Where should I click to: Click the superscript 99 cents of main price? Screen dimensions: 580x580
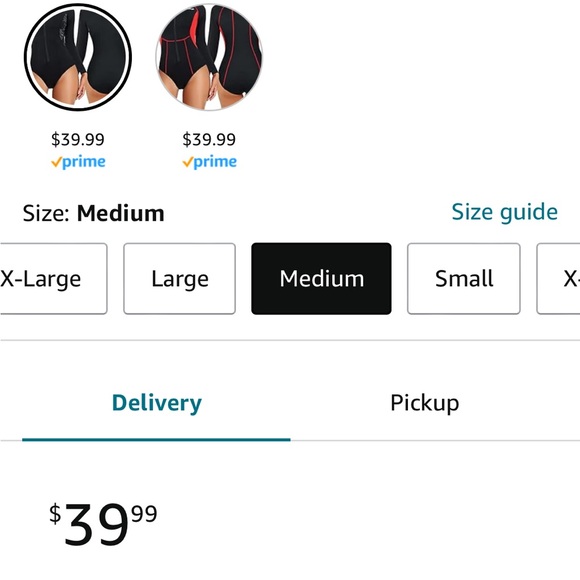(144, 514)
